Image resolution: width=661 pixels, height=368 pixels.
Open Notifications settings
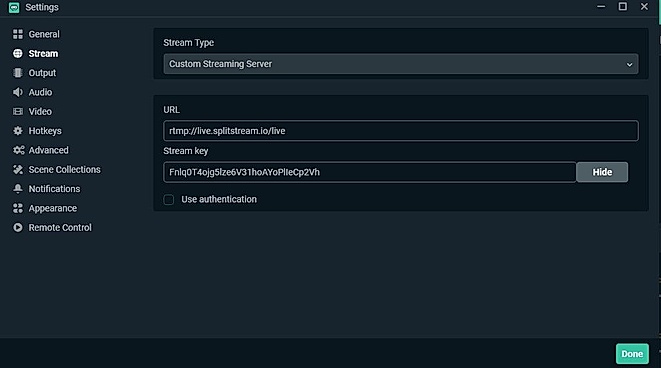54,189
